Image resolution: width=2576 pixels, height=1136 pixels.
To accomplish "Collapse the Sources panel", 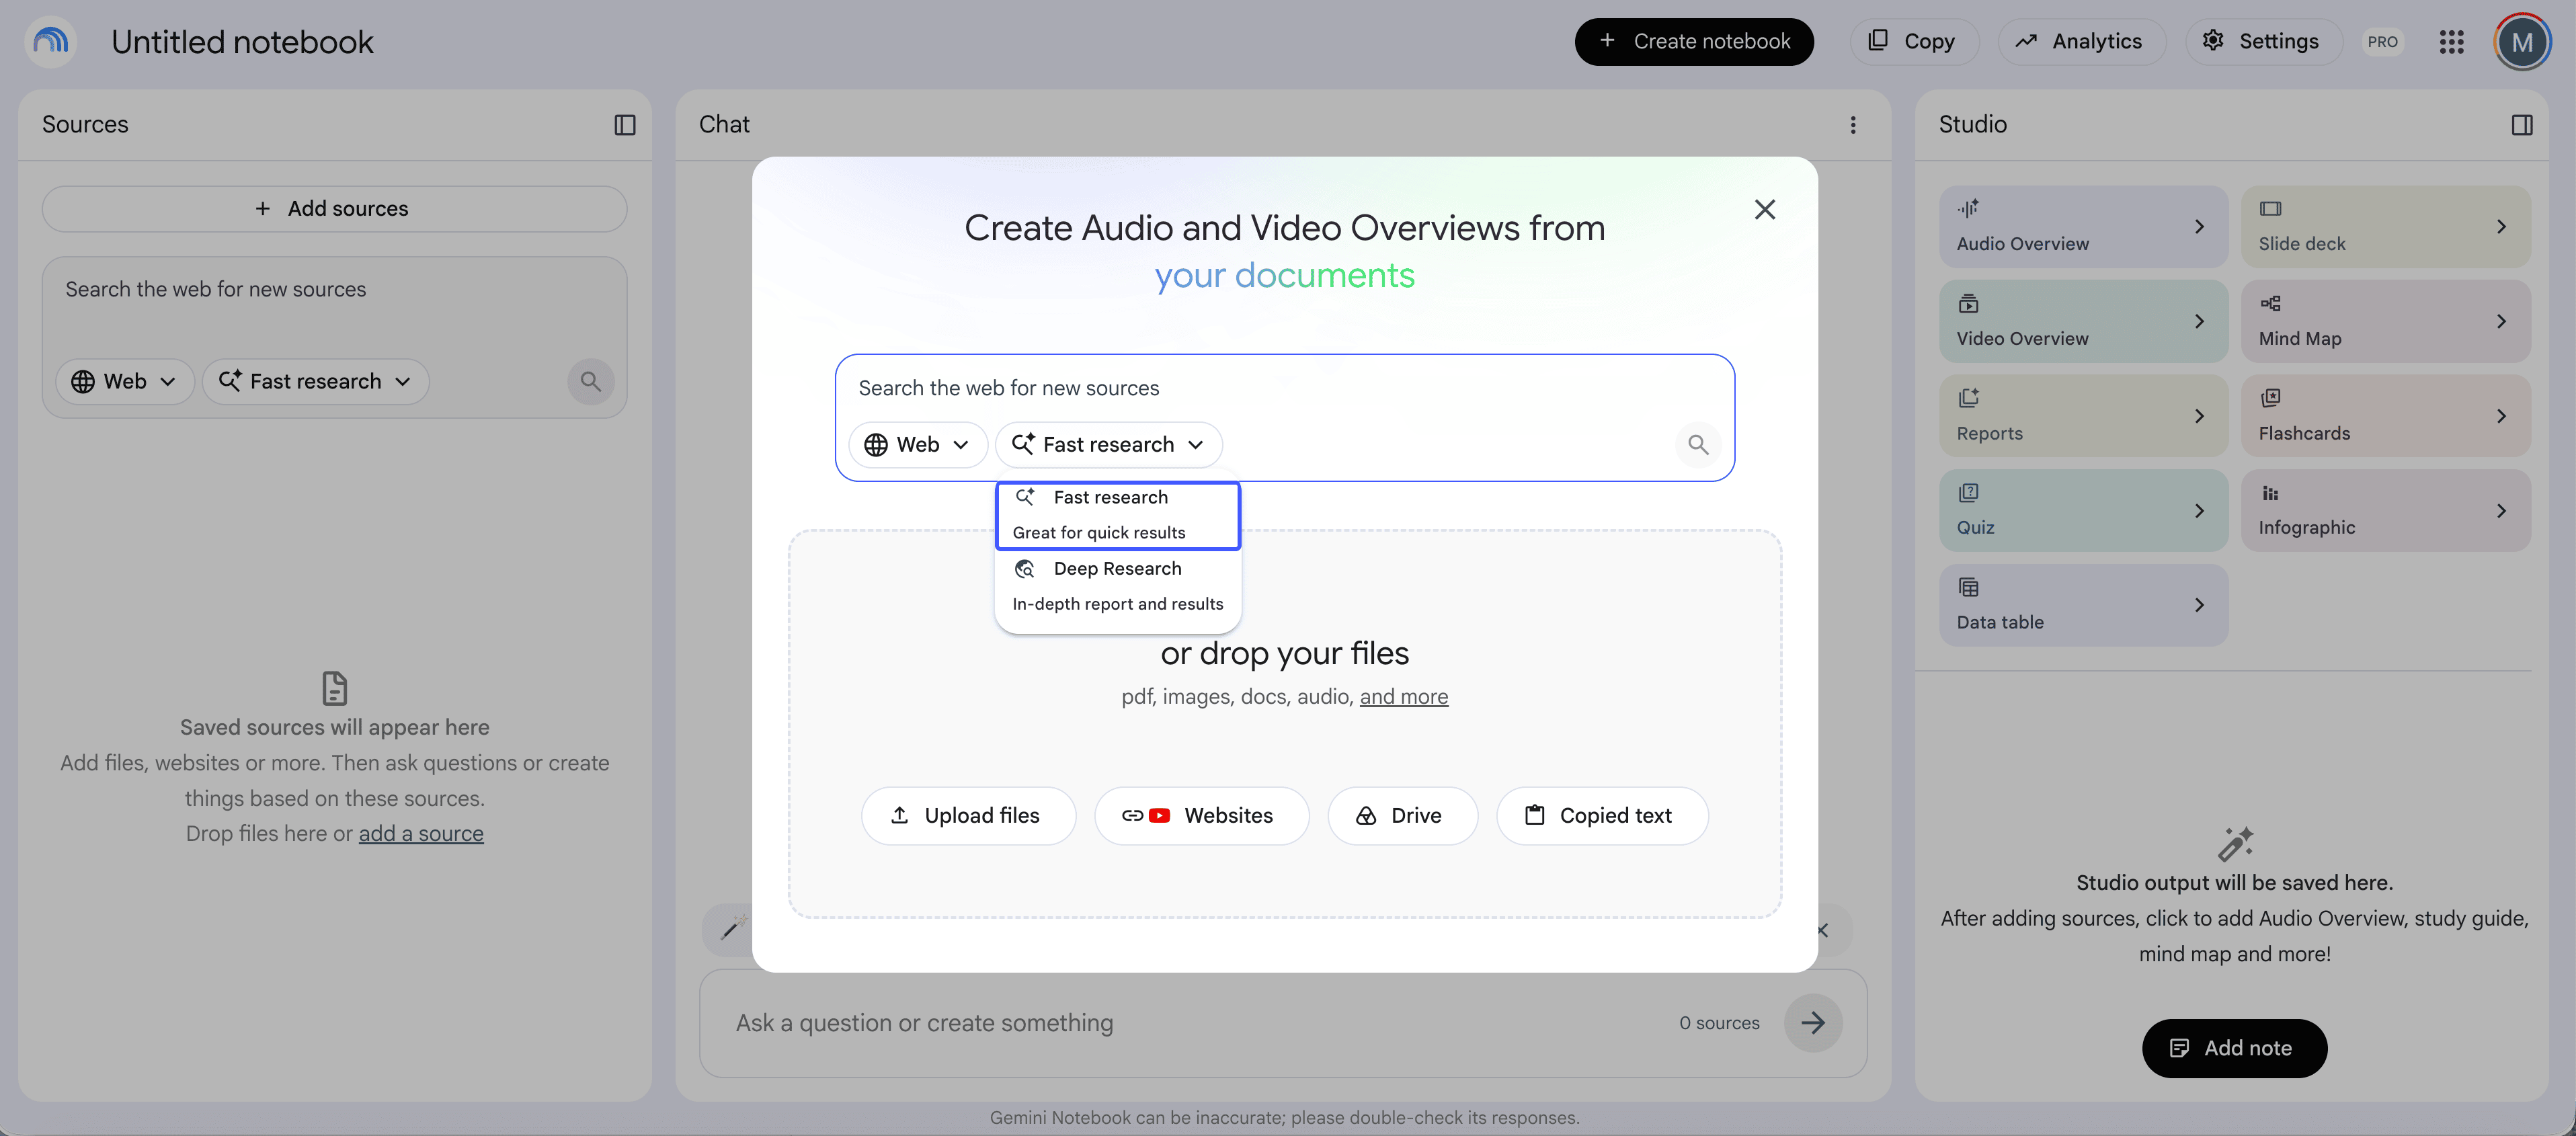I will click(x=625, y=125).
